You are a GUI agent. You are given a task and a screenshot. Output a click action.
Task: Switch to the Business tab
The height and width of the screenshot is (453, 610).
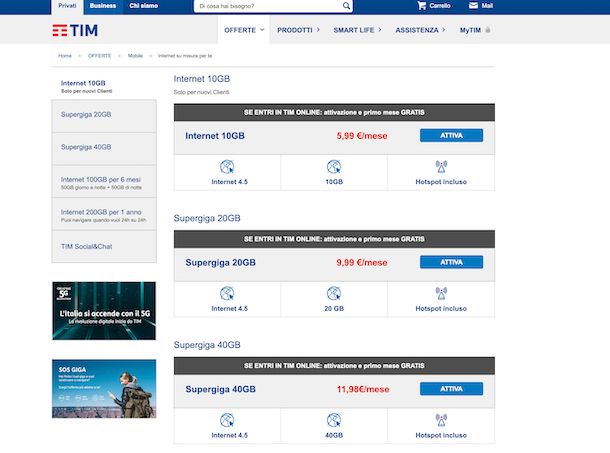click(x=102, y=6)
